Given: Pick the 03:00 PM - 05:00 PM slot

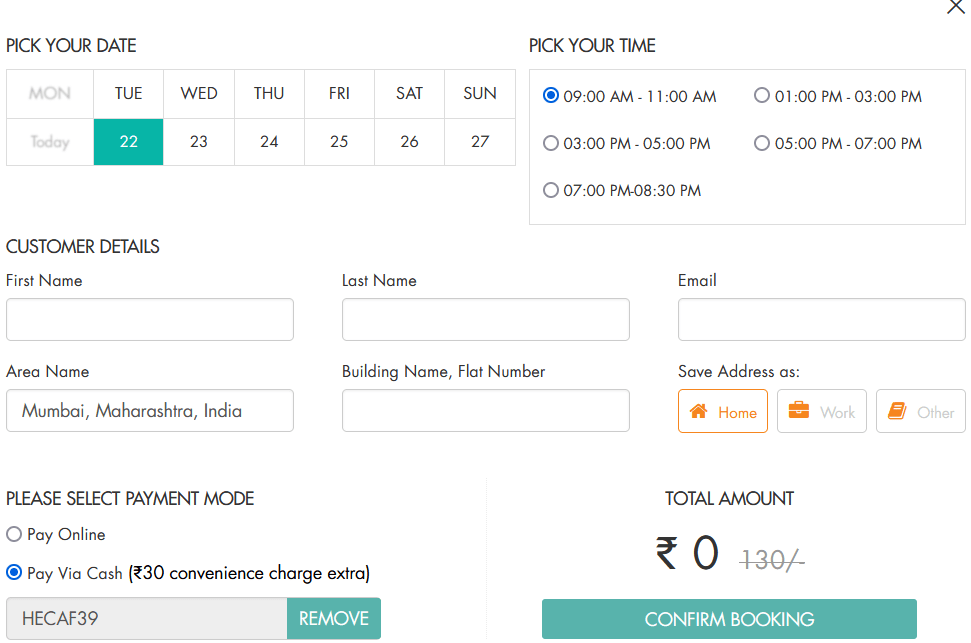Looking at the screenshot, I should (x=551, y=143).
